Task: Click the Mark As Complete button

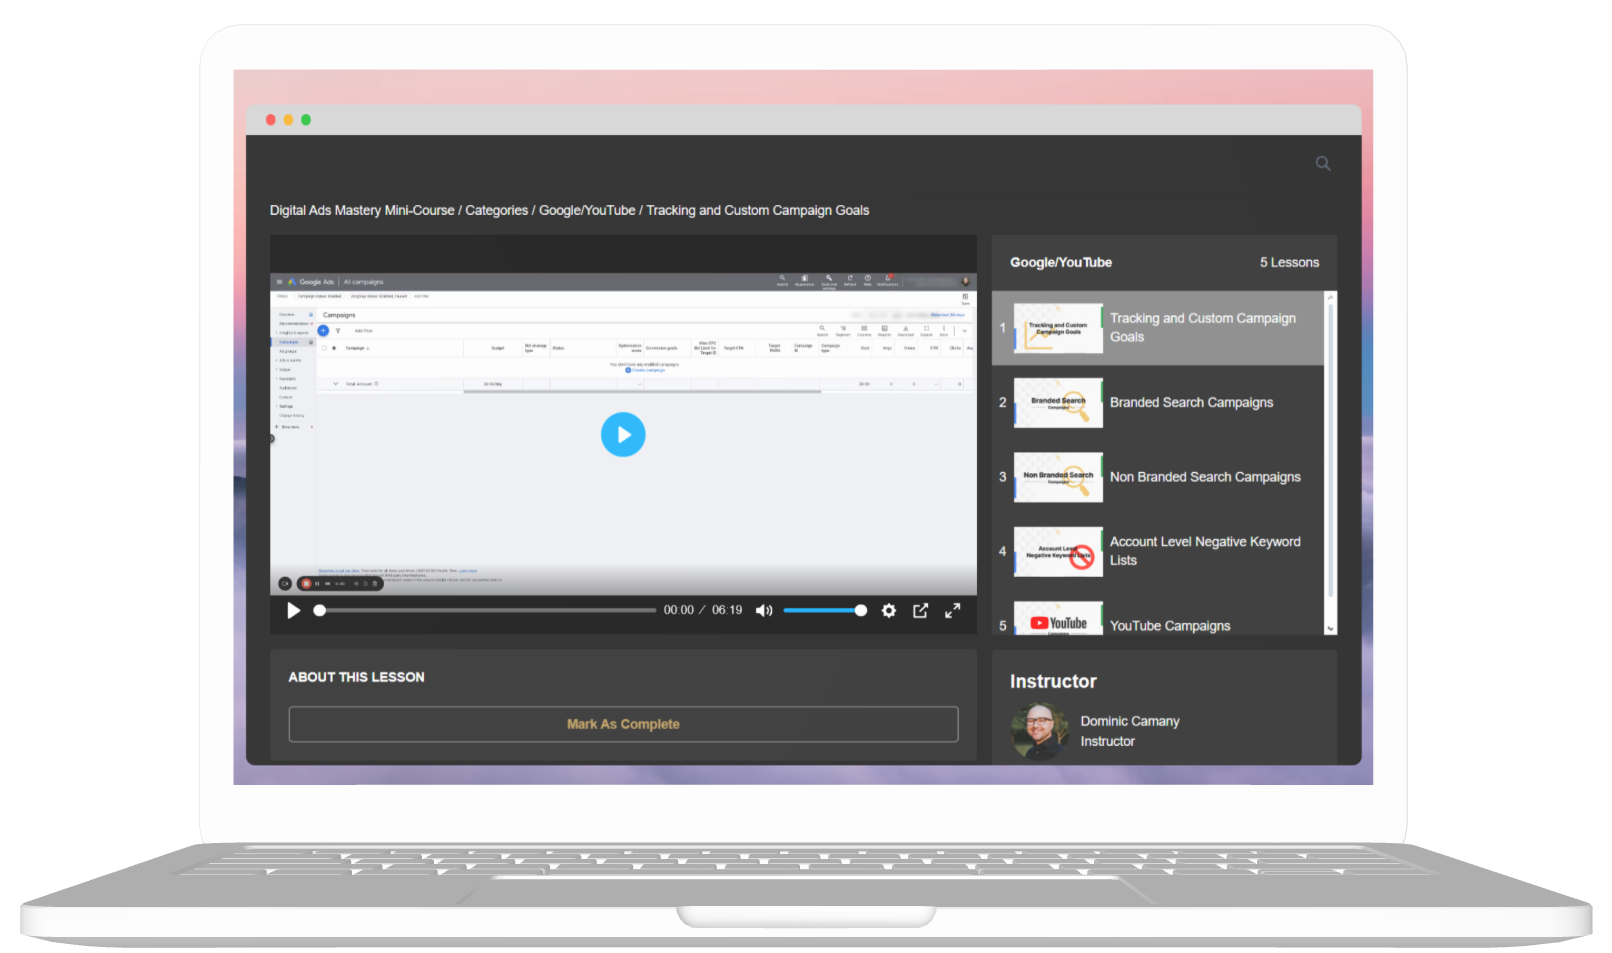Action: coord(623,724)
